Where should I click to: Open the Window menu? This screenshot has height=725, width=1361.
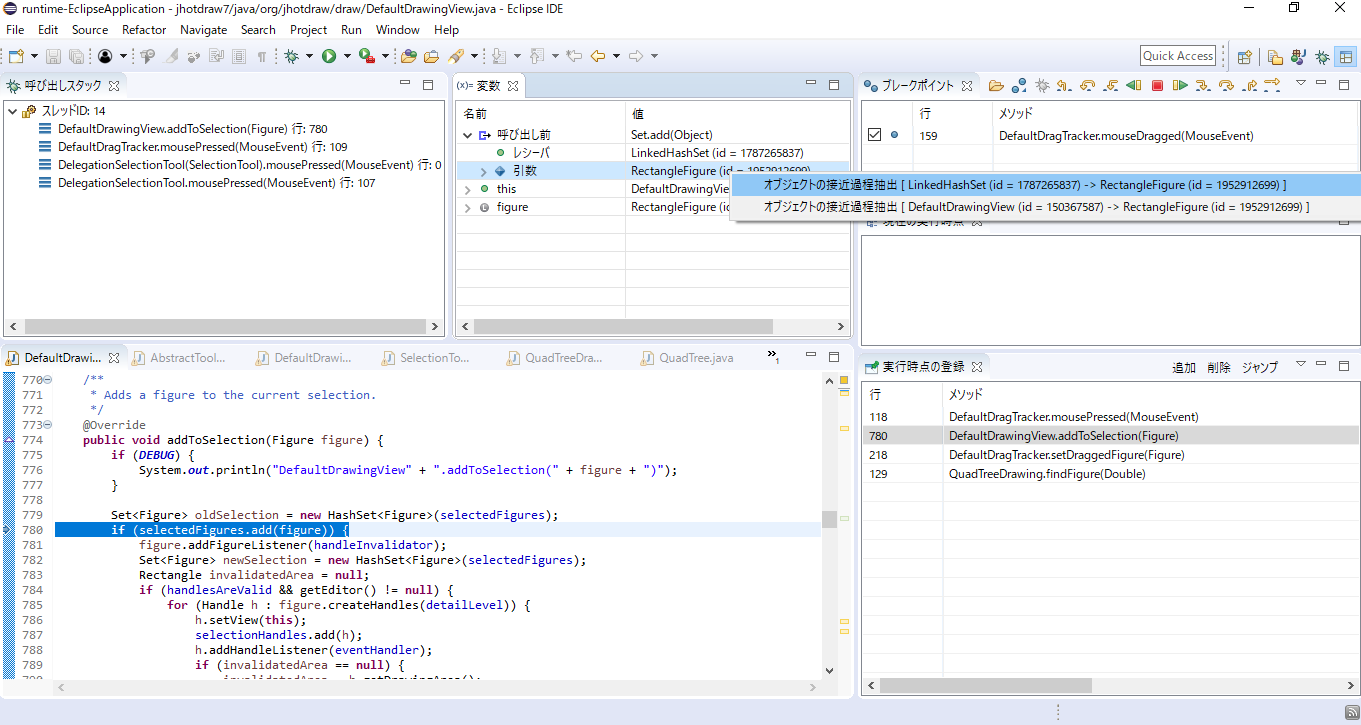coord(398,30)
